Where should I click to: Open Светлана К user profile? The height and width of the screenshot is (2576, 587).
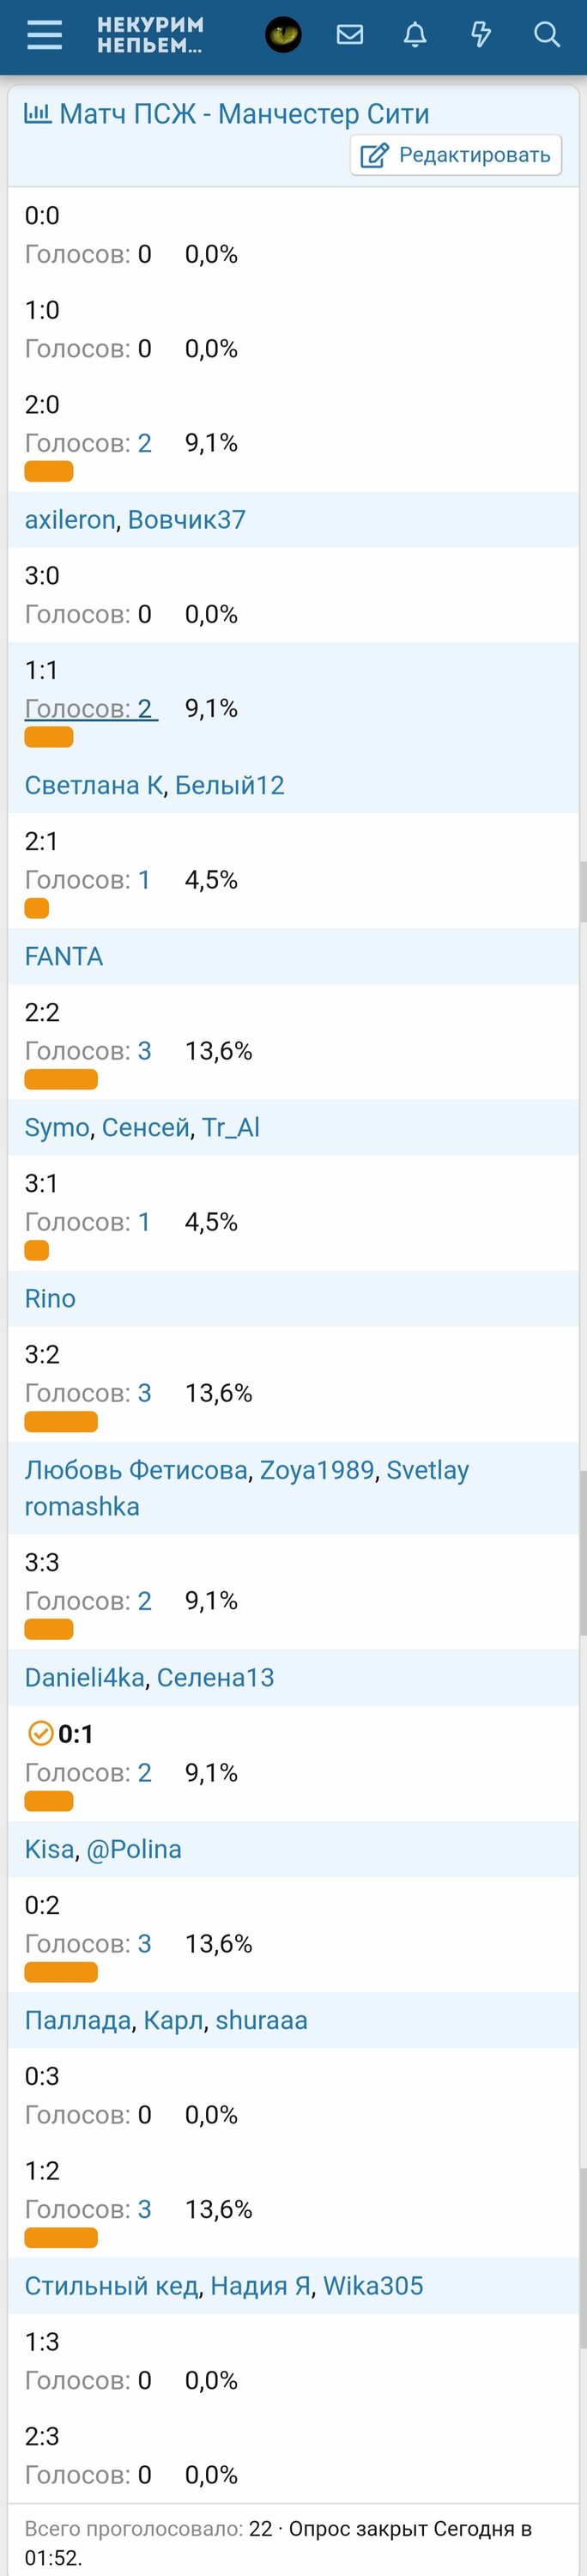click(93, 785)
